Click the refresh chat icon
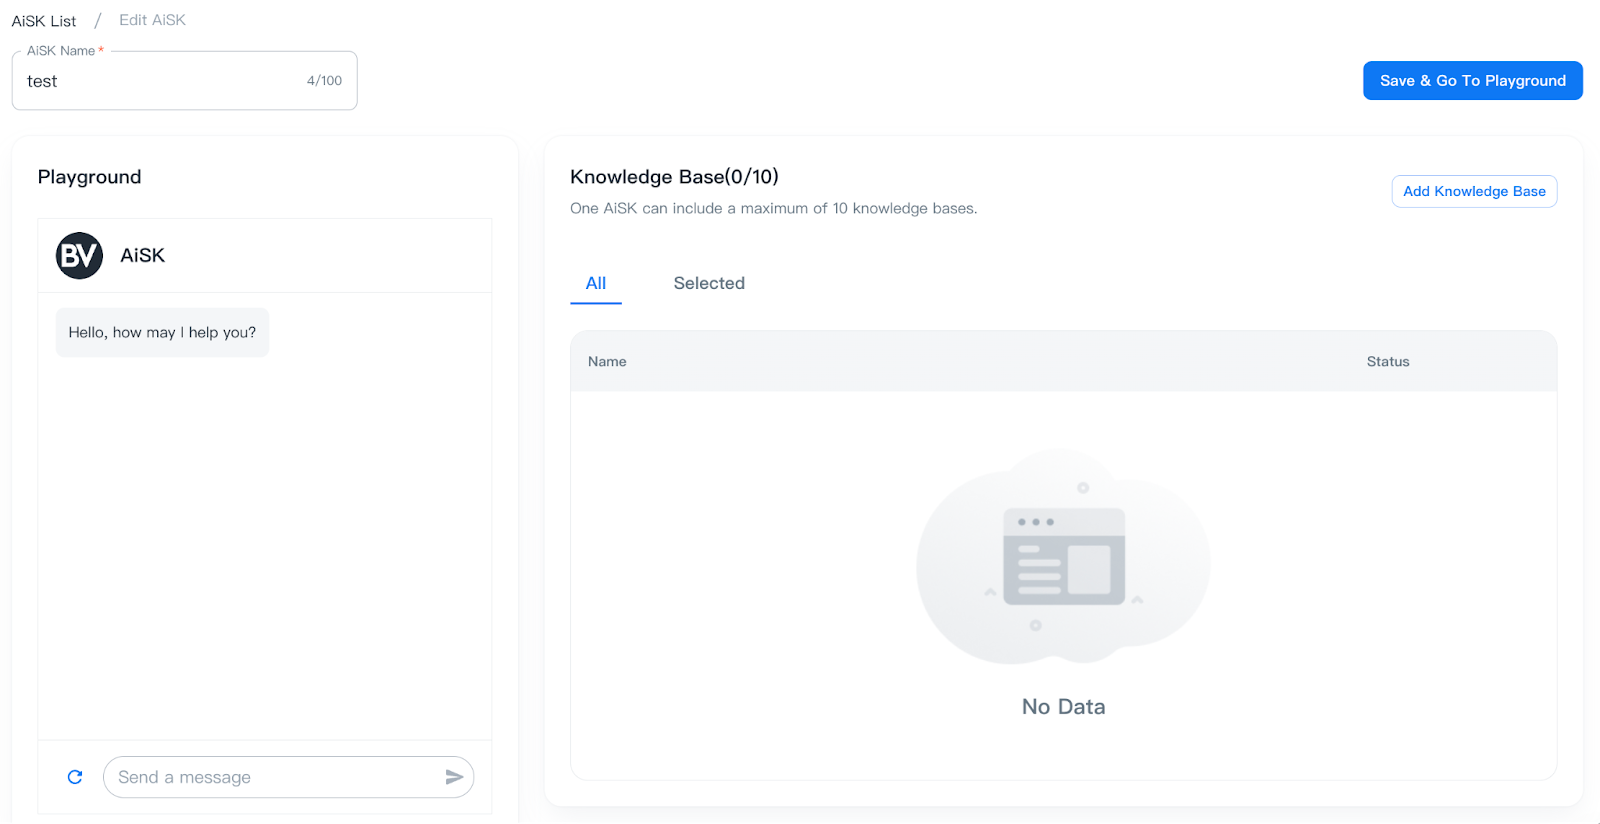Viewport: 1600px width, 824px height. click(75, 777)
